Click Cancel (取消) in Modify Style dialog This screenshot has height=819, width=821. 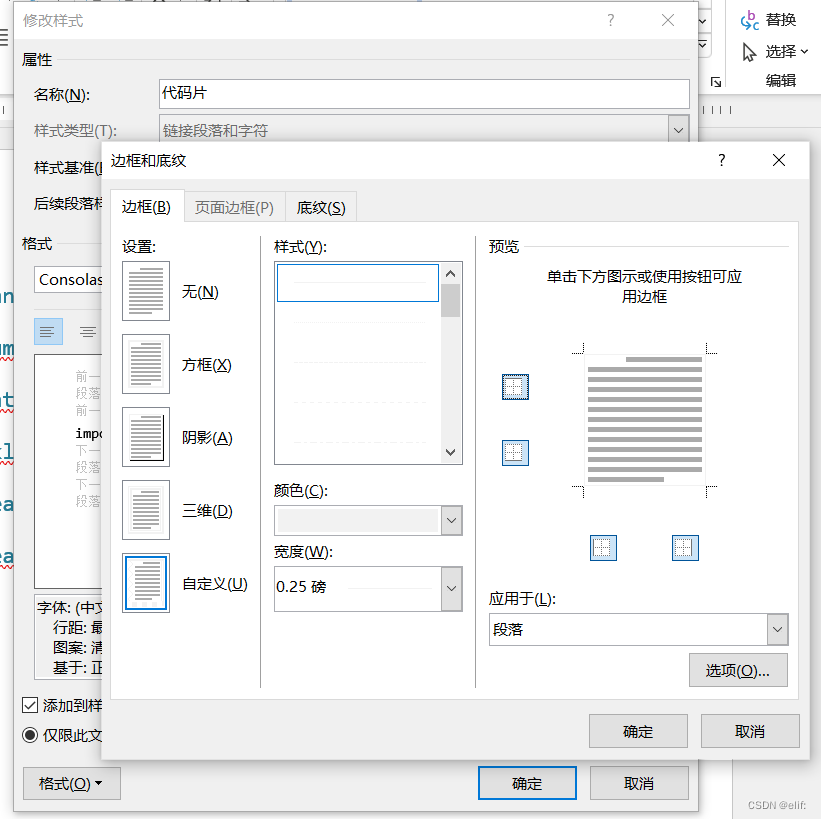[x=639, y=783]
